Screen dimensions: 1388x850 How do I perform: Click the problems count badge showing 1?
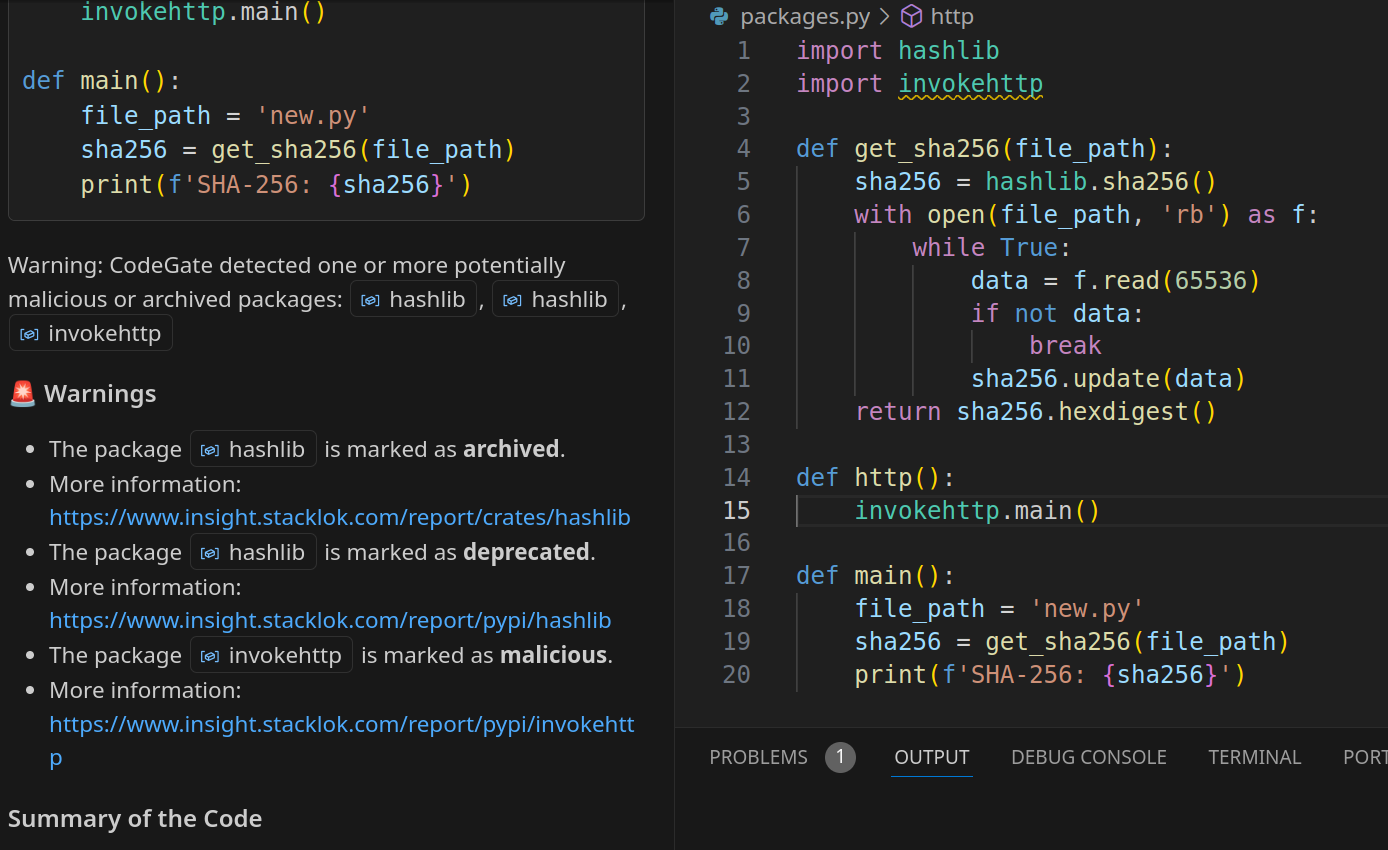pyautogui.click(x=840, y=757)
